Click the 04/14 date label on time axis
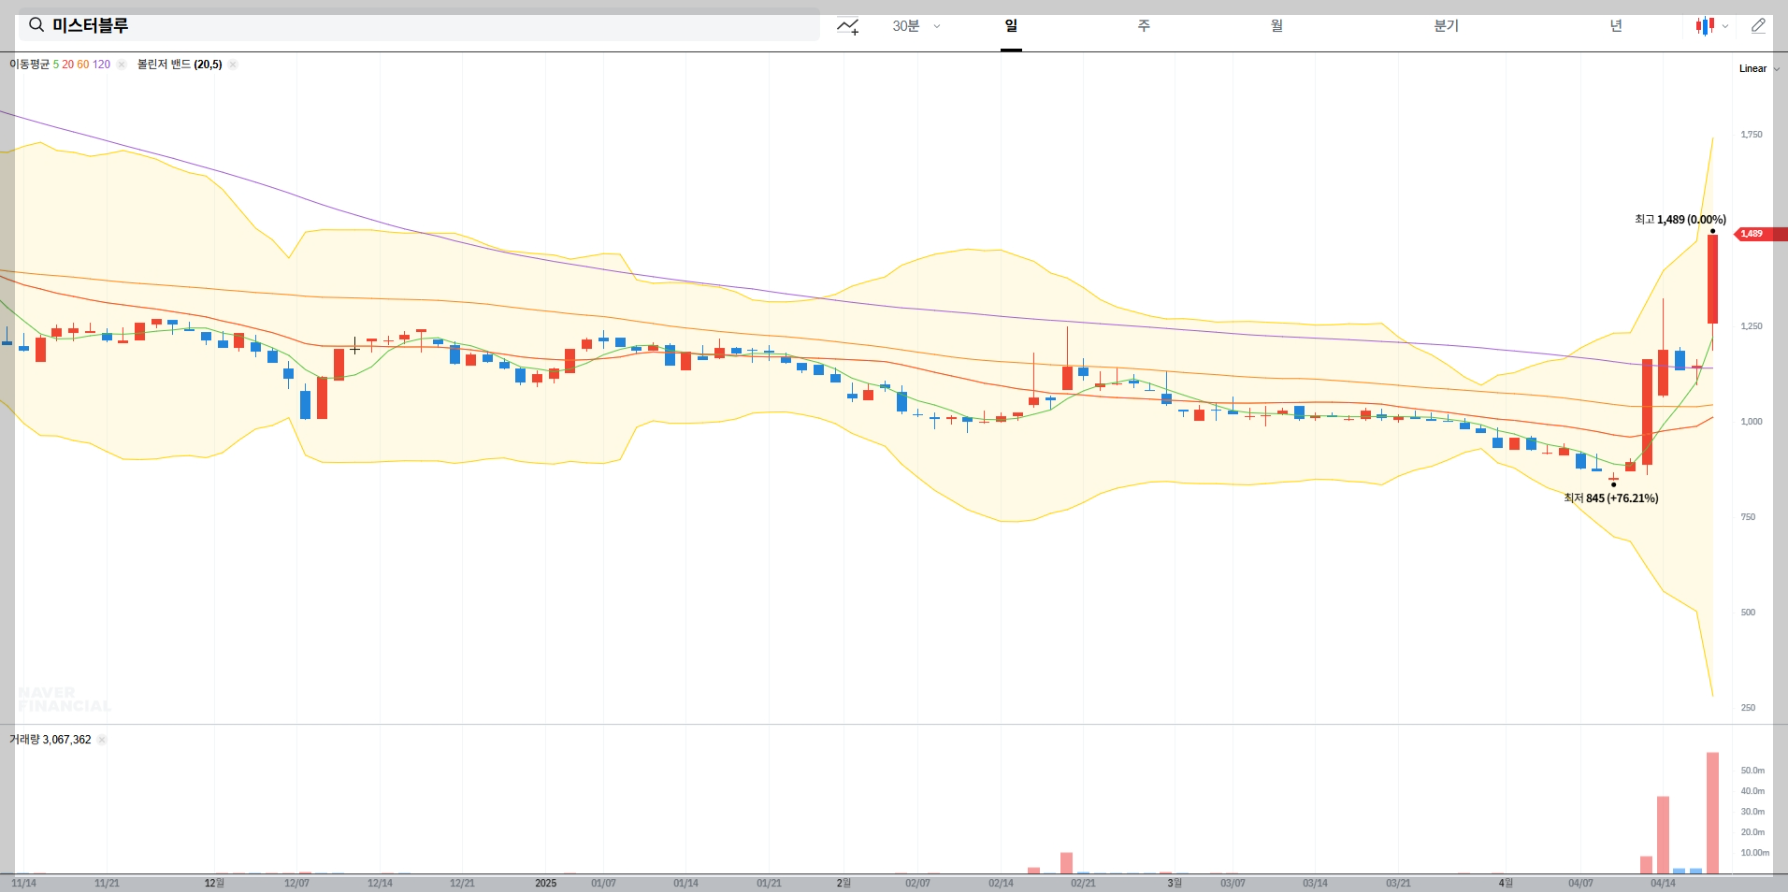 tap(1662, 883)
